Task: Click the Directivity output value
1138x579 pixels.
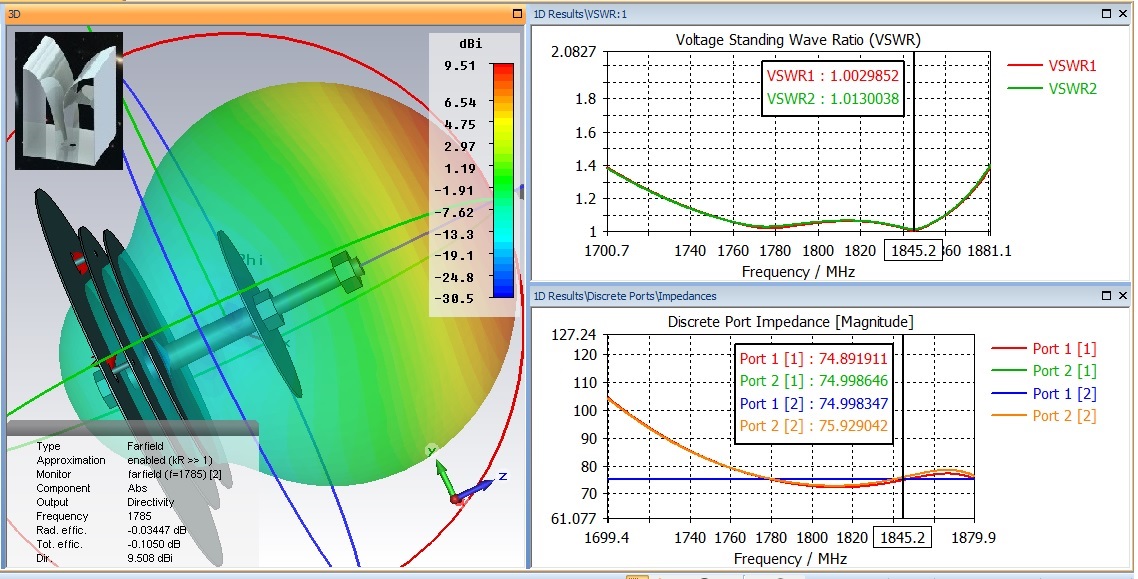Action: [x=150, y=502]
